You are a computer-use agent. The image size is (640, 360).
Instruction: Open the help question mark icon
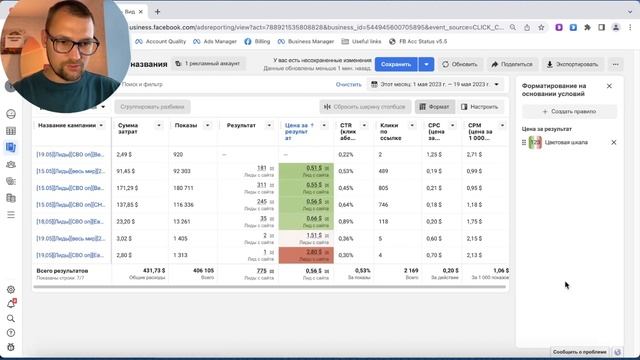click(11, 333)
